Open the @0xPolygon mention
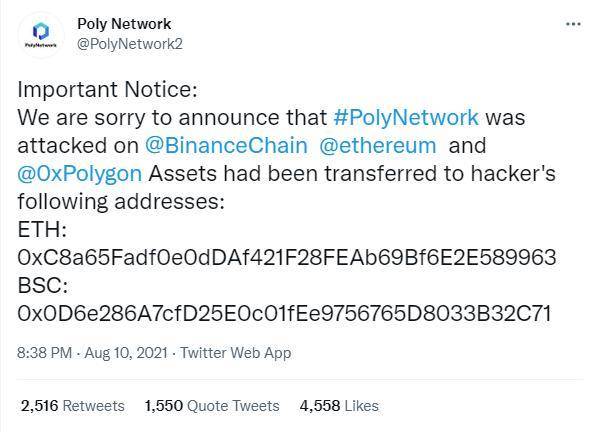 pyautogui.click(x=80, y=174)
